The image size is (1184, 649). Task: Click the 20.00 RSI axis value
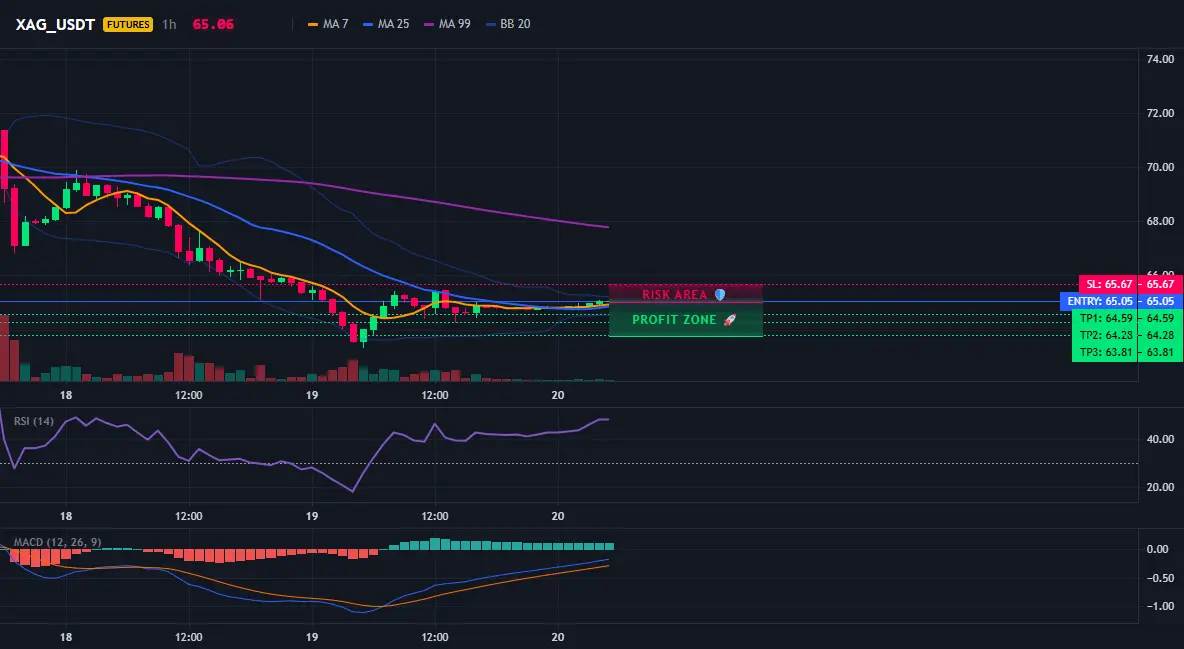point(1160,487)
